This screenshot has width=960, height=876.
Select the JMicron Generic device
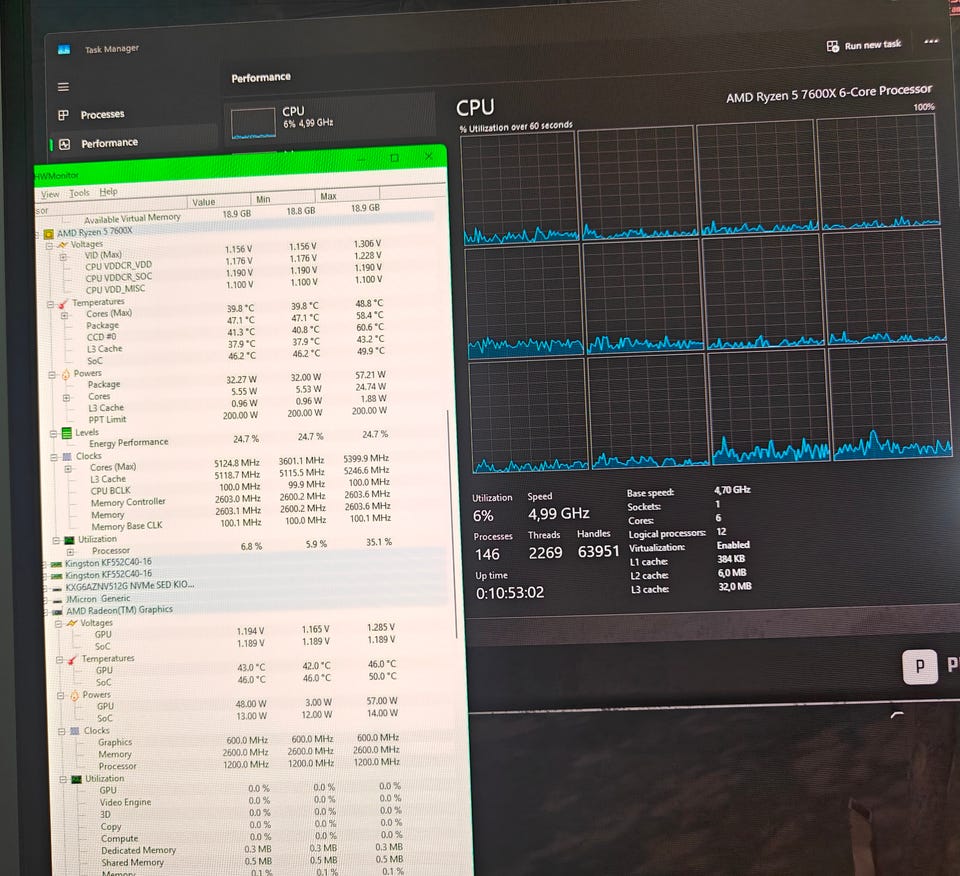97,599
